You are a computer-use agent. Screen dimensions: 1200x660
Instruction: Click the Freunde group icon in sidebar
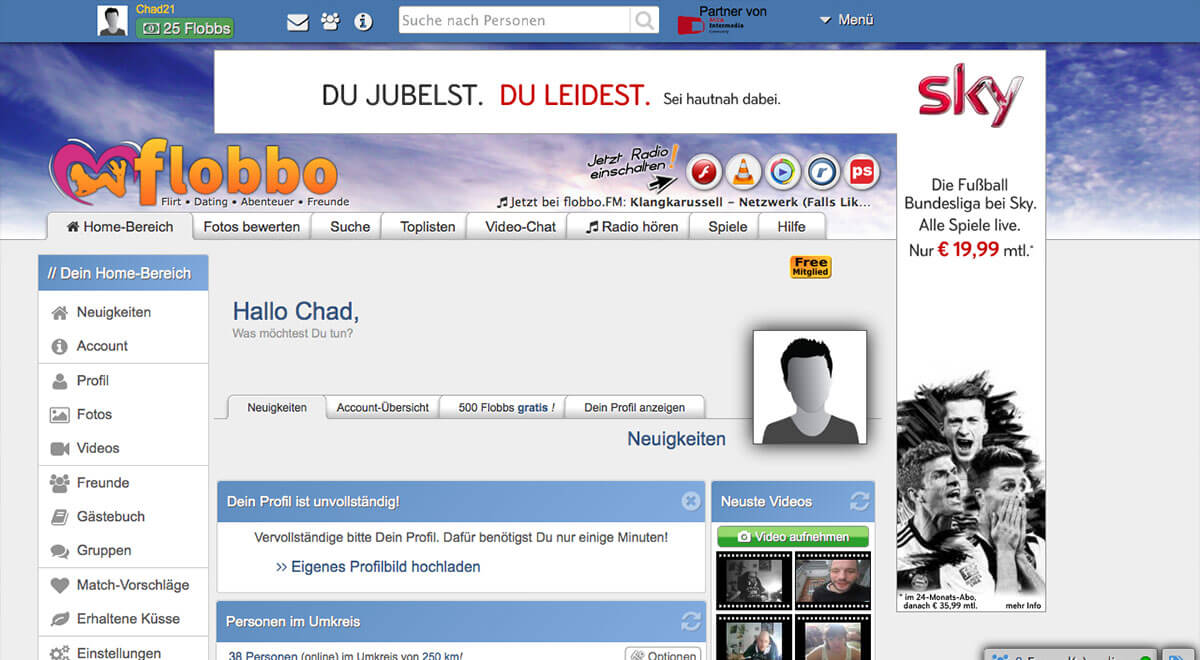tap(59, 483)
